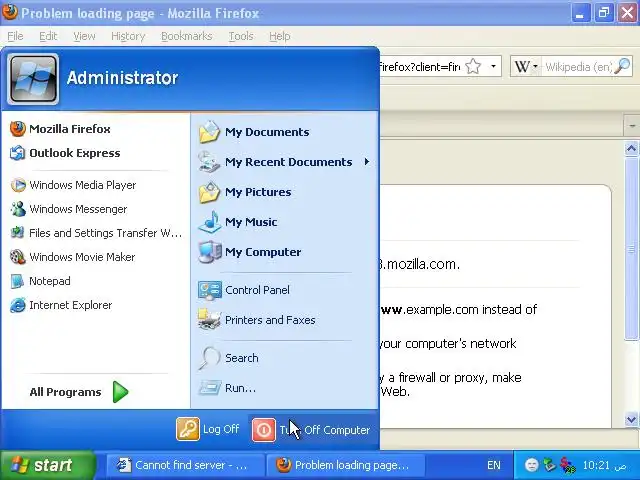Viewport: 640px width, 480px height.
Task: Click Turn Off Computer button
Action: pyautogui.click(x=311, y=429)
